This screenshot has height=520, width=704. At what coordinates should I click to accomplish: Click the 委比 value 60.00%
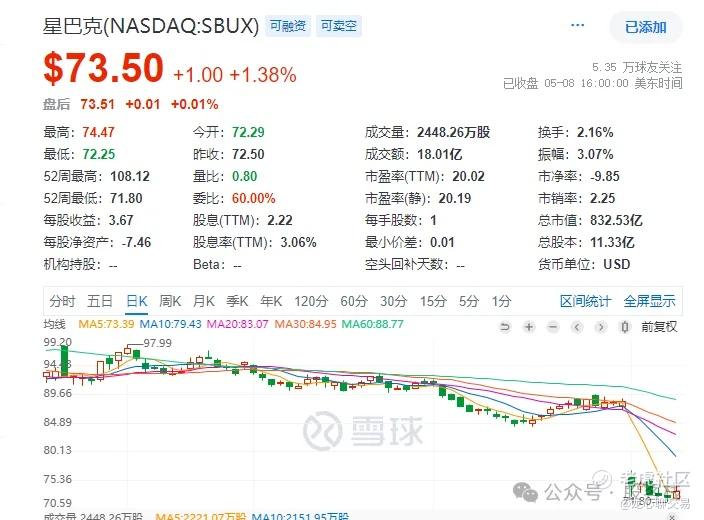point(254,198)
